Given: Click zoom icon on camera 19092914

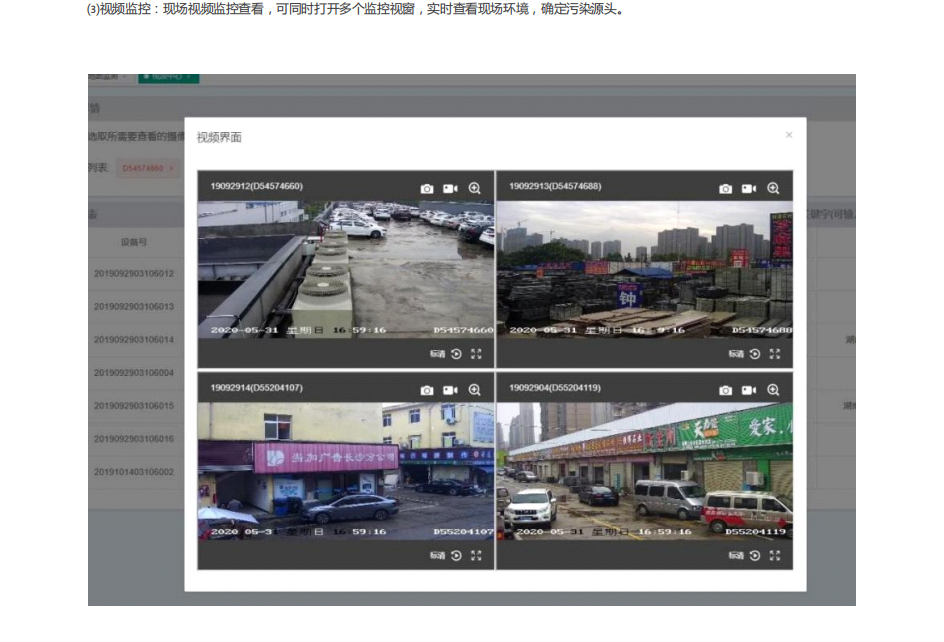Looking at the screenshot, I should click(474, 390).
